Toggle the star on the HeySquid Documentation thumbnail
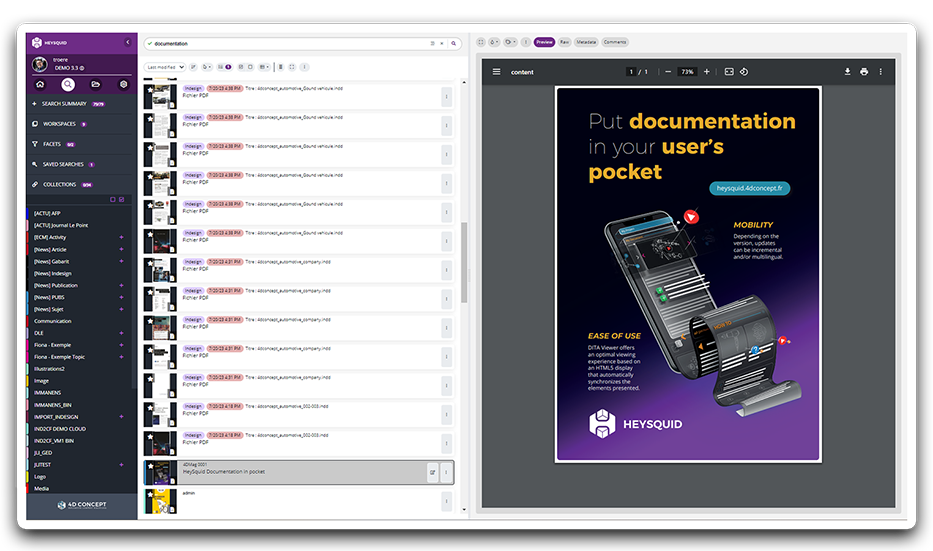This screenshot has width=933, height=551. [x=151, y=466]
